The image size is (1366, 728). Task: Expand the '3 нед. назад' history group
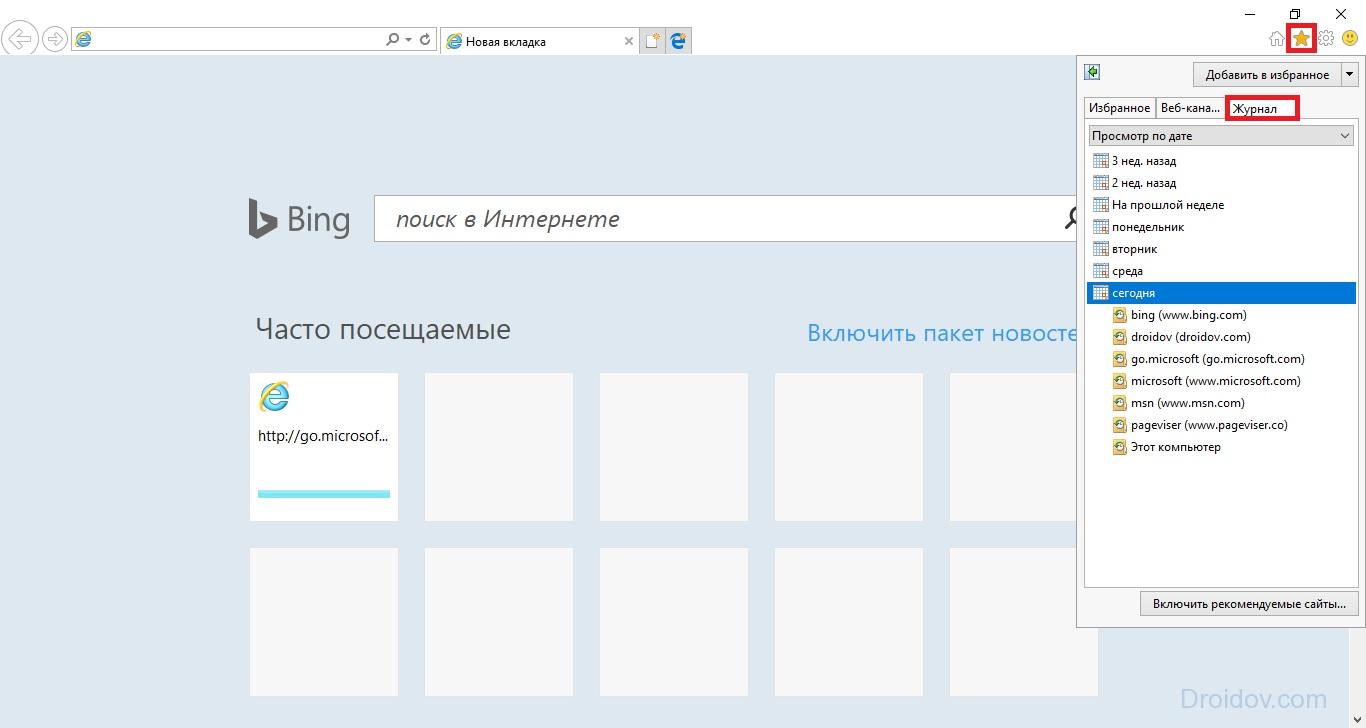(x=1144, y=161)
